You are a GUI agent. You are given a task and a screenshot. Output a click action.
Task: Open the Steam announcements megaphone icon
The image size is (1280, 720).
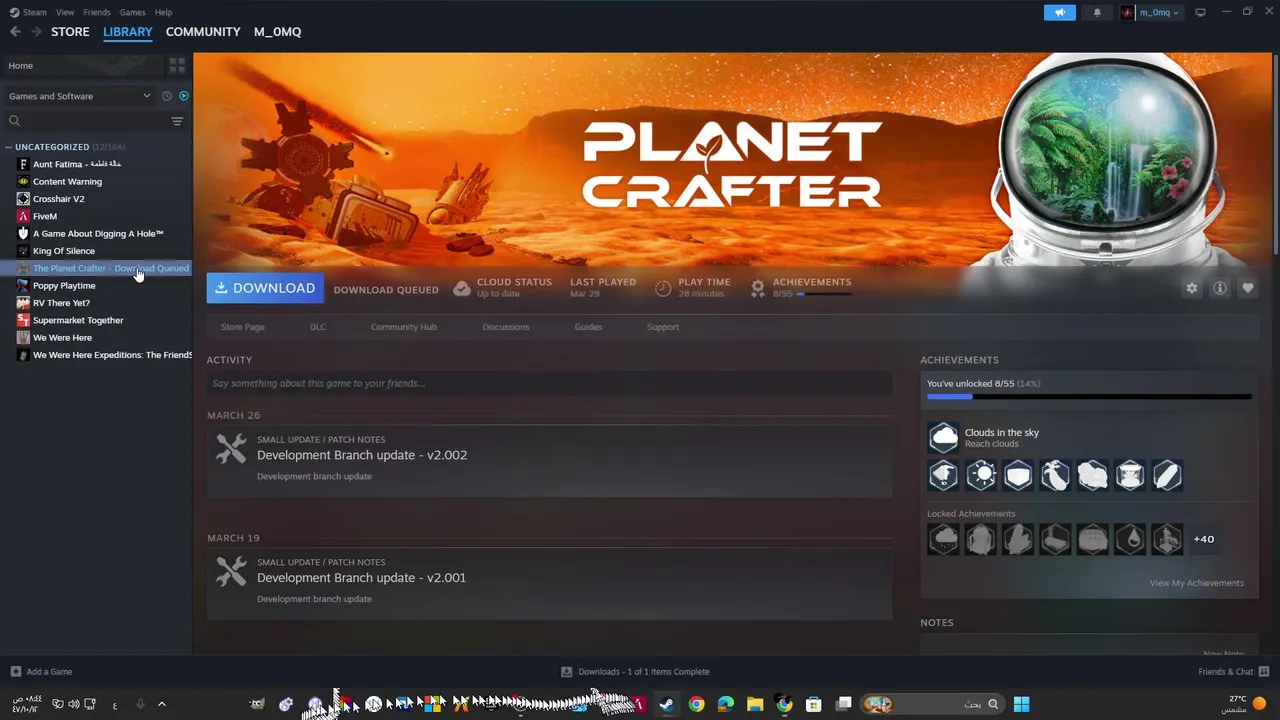tap(1059, 12)
